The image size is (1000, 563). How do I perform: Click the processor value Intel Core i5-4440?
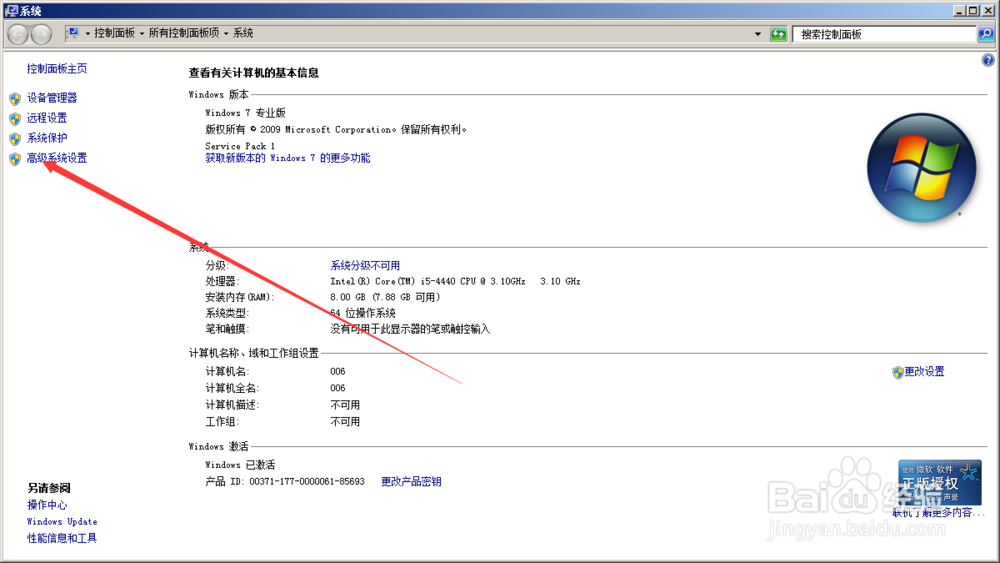(455, 281)
